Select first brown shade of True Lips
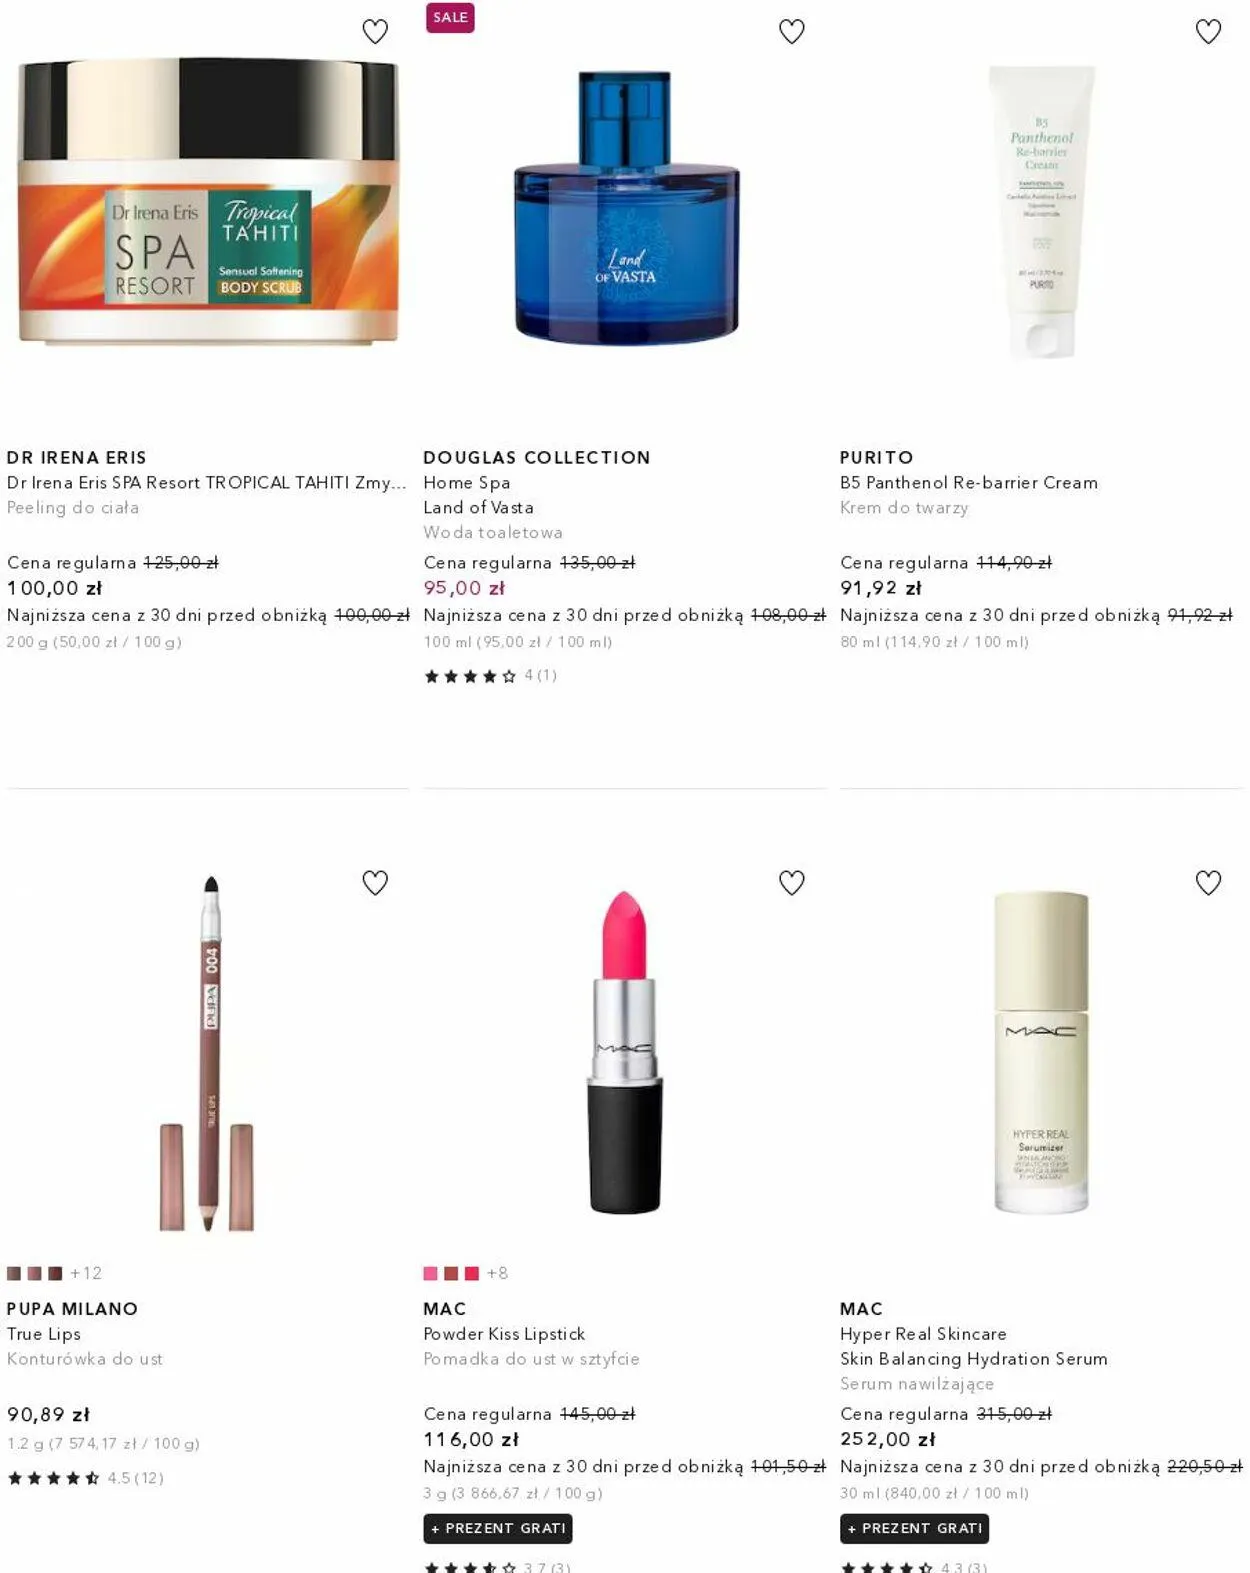The height and width of the screenshot is (1573, 1250). coord(14,1273)
